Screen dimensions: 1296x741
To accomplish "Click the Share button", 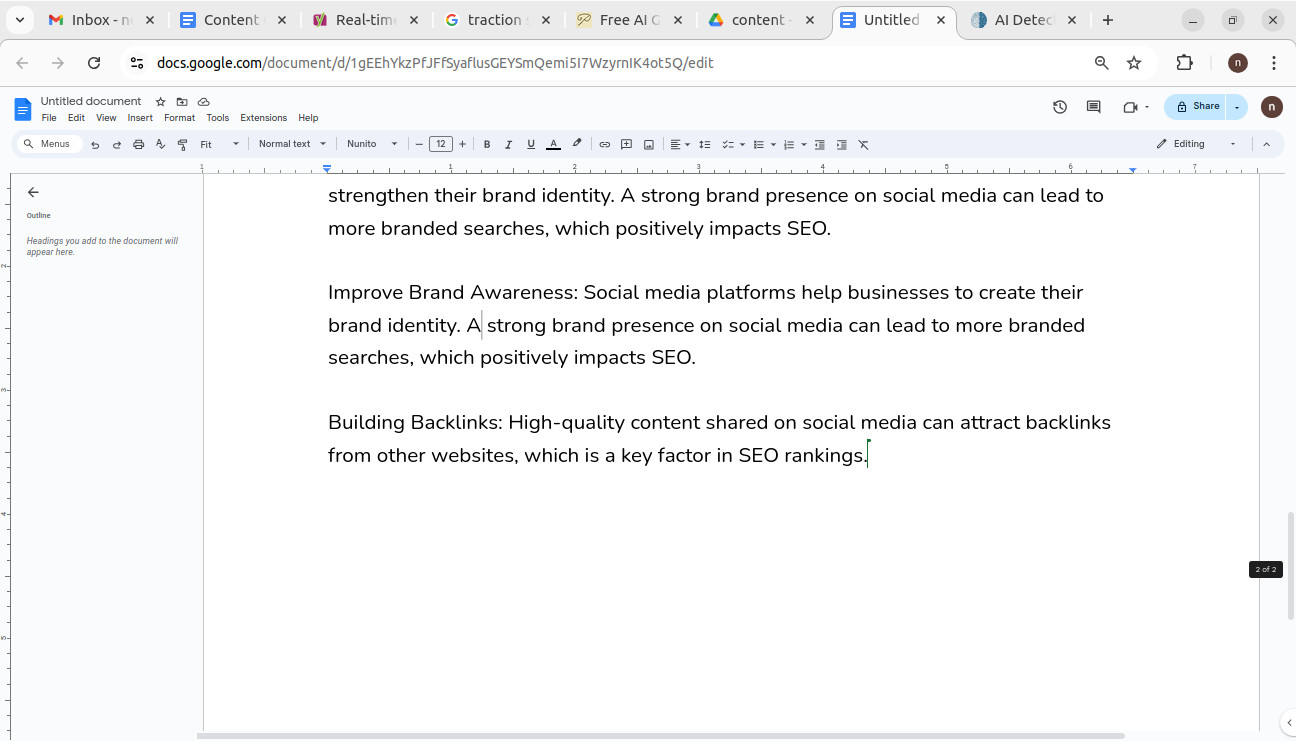I will click(1196, 107).
